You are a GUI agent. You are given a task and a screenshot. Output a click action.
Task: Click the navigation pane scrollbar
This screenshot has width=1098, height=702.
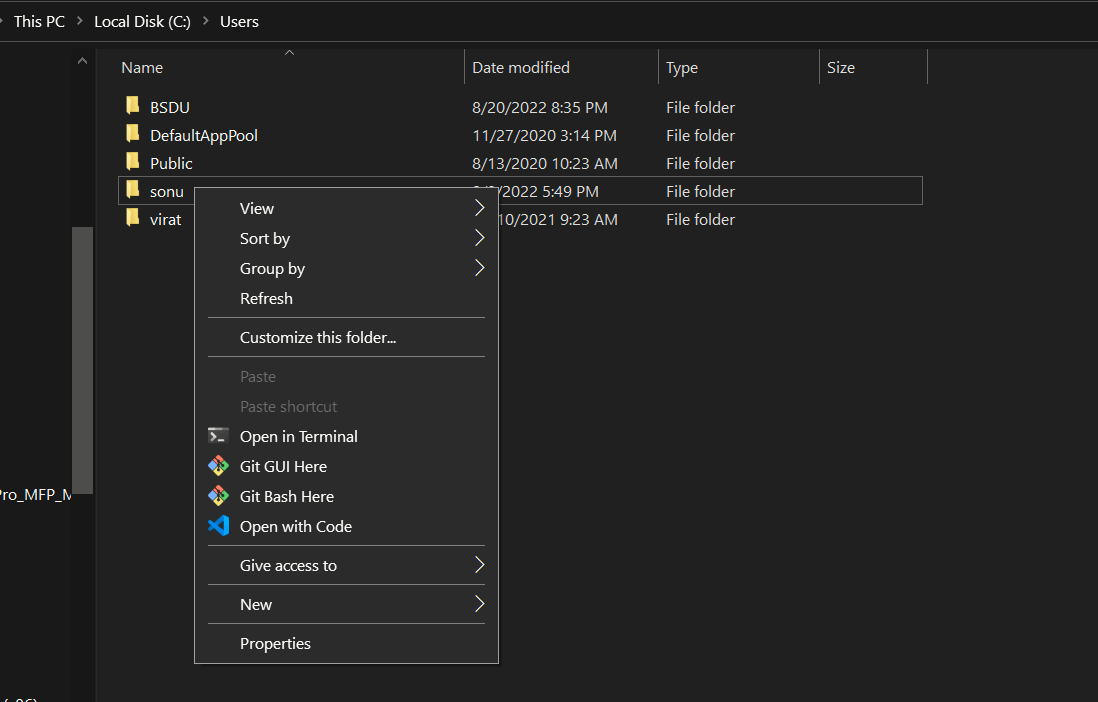[x=82, y=360]
